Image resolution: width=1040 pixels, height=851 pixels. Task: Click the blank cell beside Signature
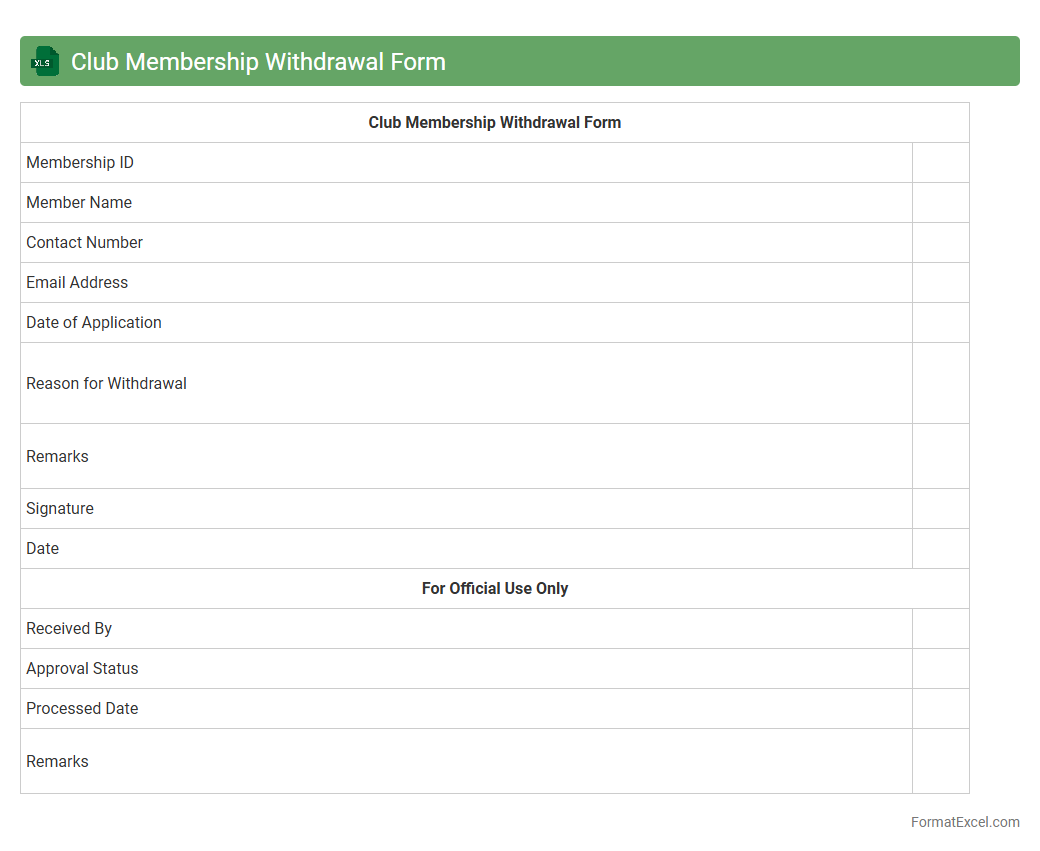[940, 509]
